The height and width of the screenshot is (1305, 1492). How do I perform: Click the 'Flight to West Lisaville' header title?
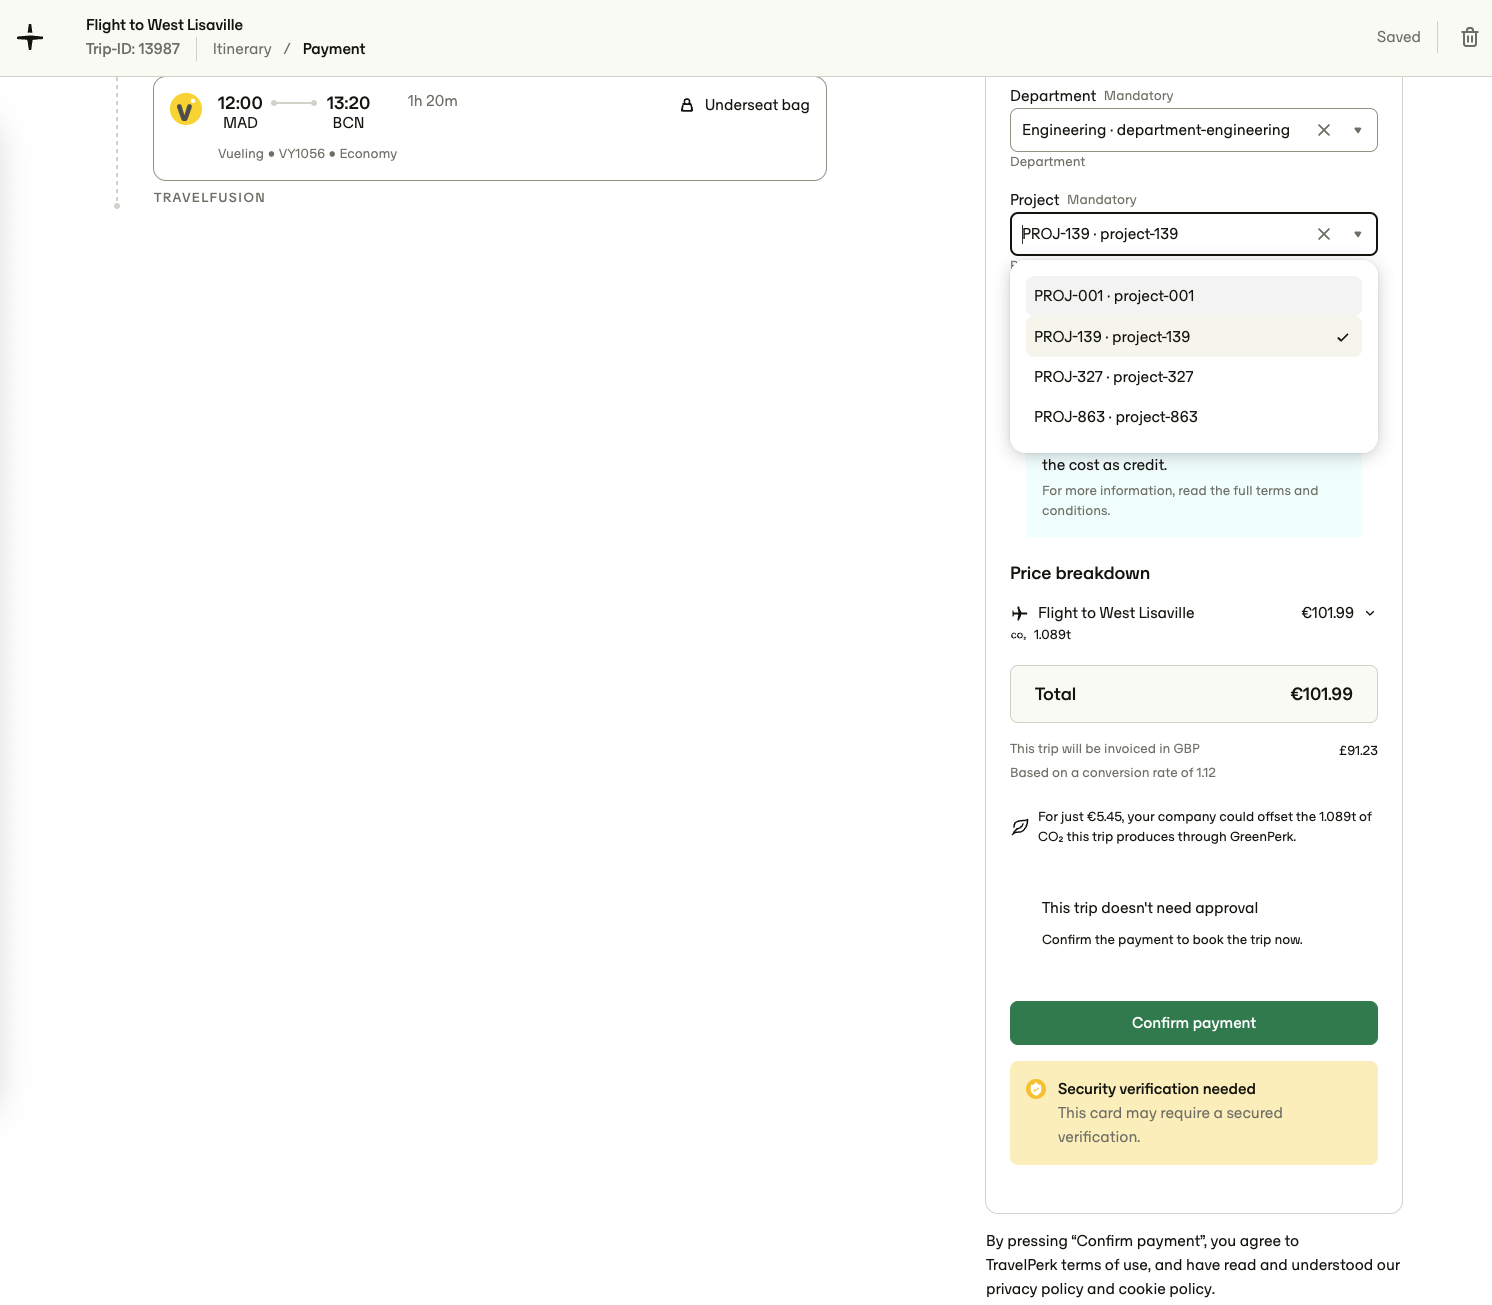coord(164,25)
